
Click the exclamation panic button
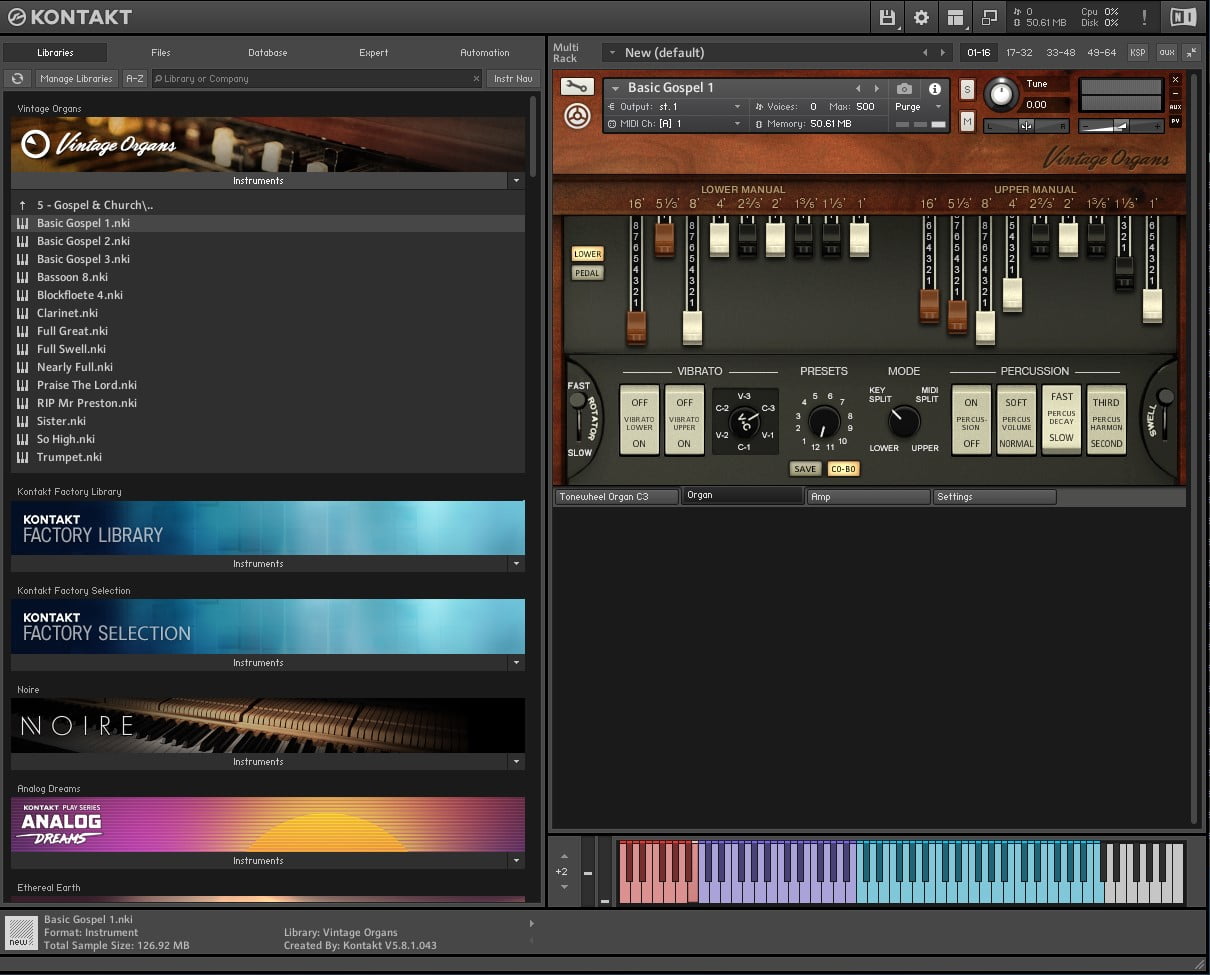pyautogui.click(x=1143, y=17)
